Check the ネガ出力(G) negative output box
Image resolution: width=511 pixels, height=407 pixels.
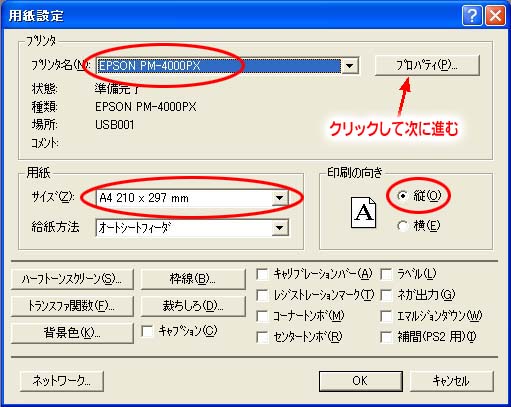pyautogui.click(x=386, y=295)
